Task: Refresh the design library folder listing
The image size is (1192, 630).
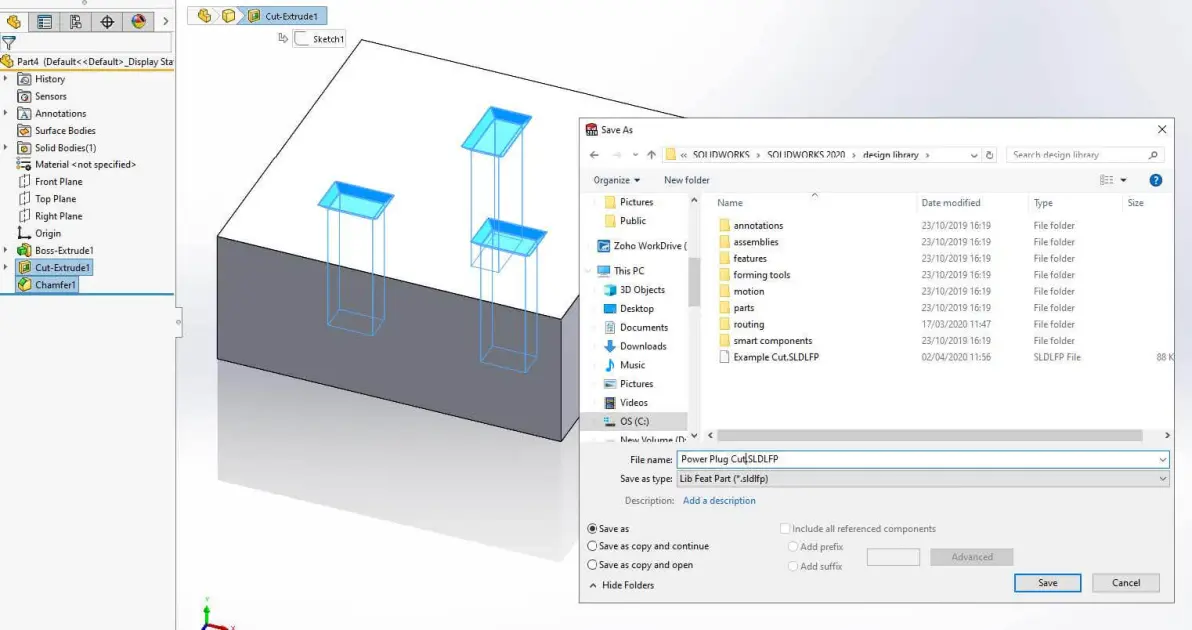Action: (x=989, y=155)
